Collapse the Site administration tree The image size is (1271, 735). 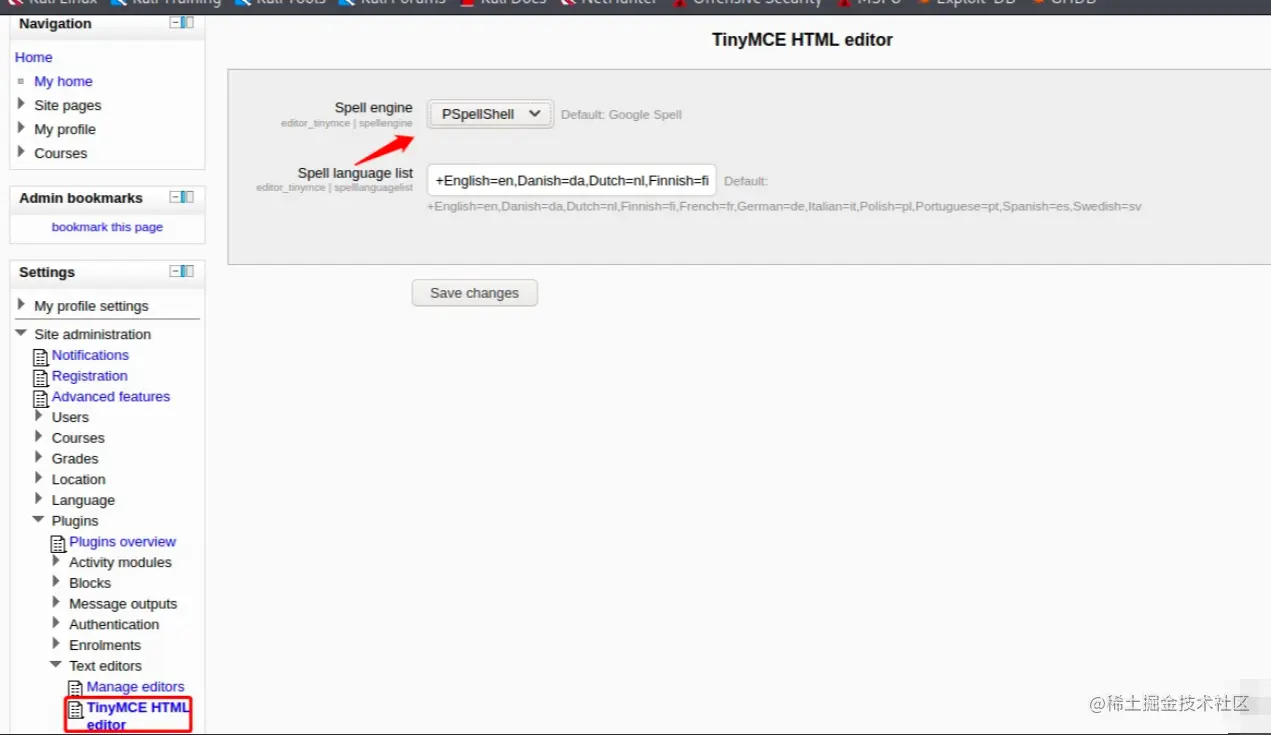21,333
